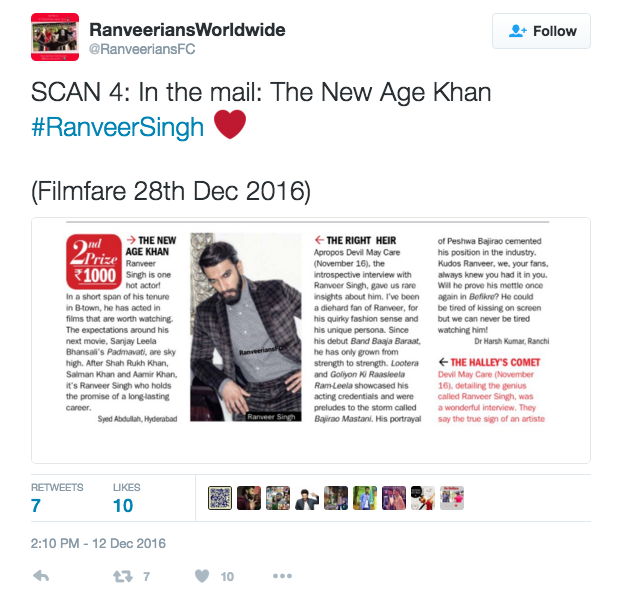Click the retweet count number beside retweet icon
The height and width of the screenshot is (611, 619).
point(146,577)
